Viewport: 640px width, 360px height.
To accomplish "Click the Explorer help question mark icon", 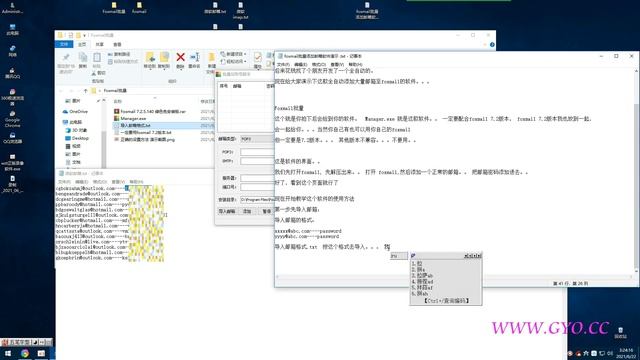I will [x=492, y=44].
